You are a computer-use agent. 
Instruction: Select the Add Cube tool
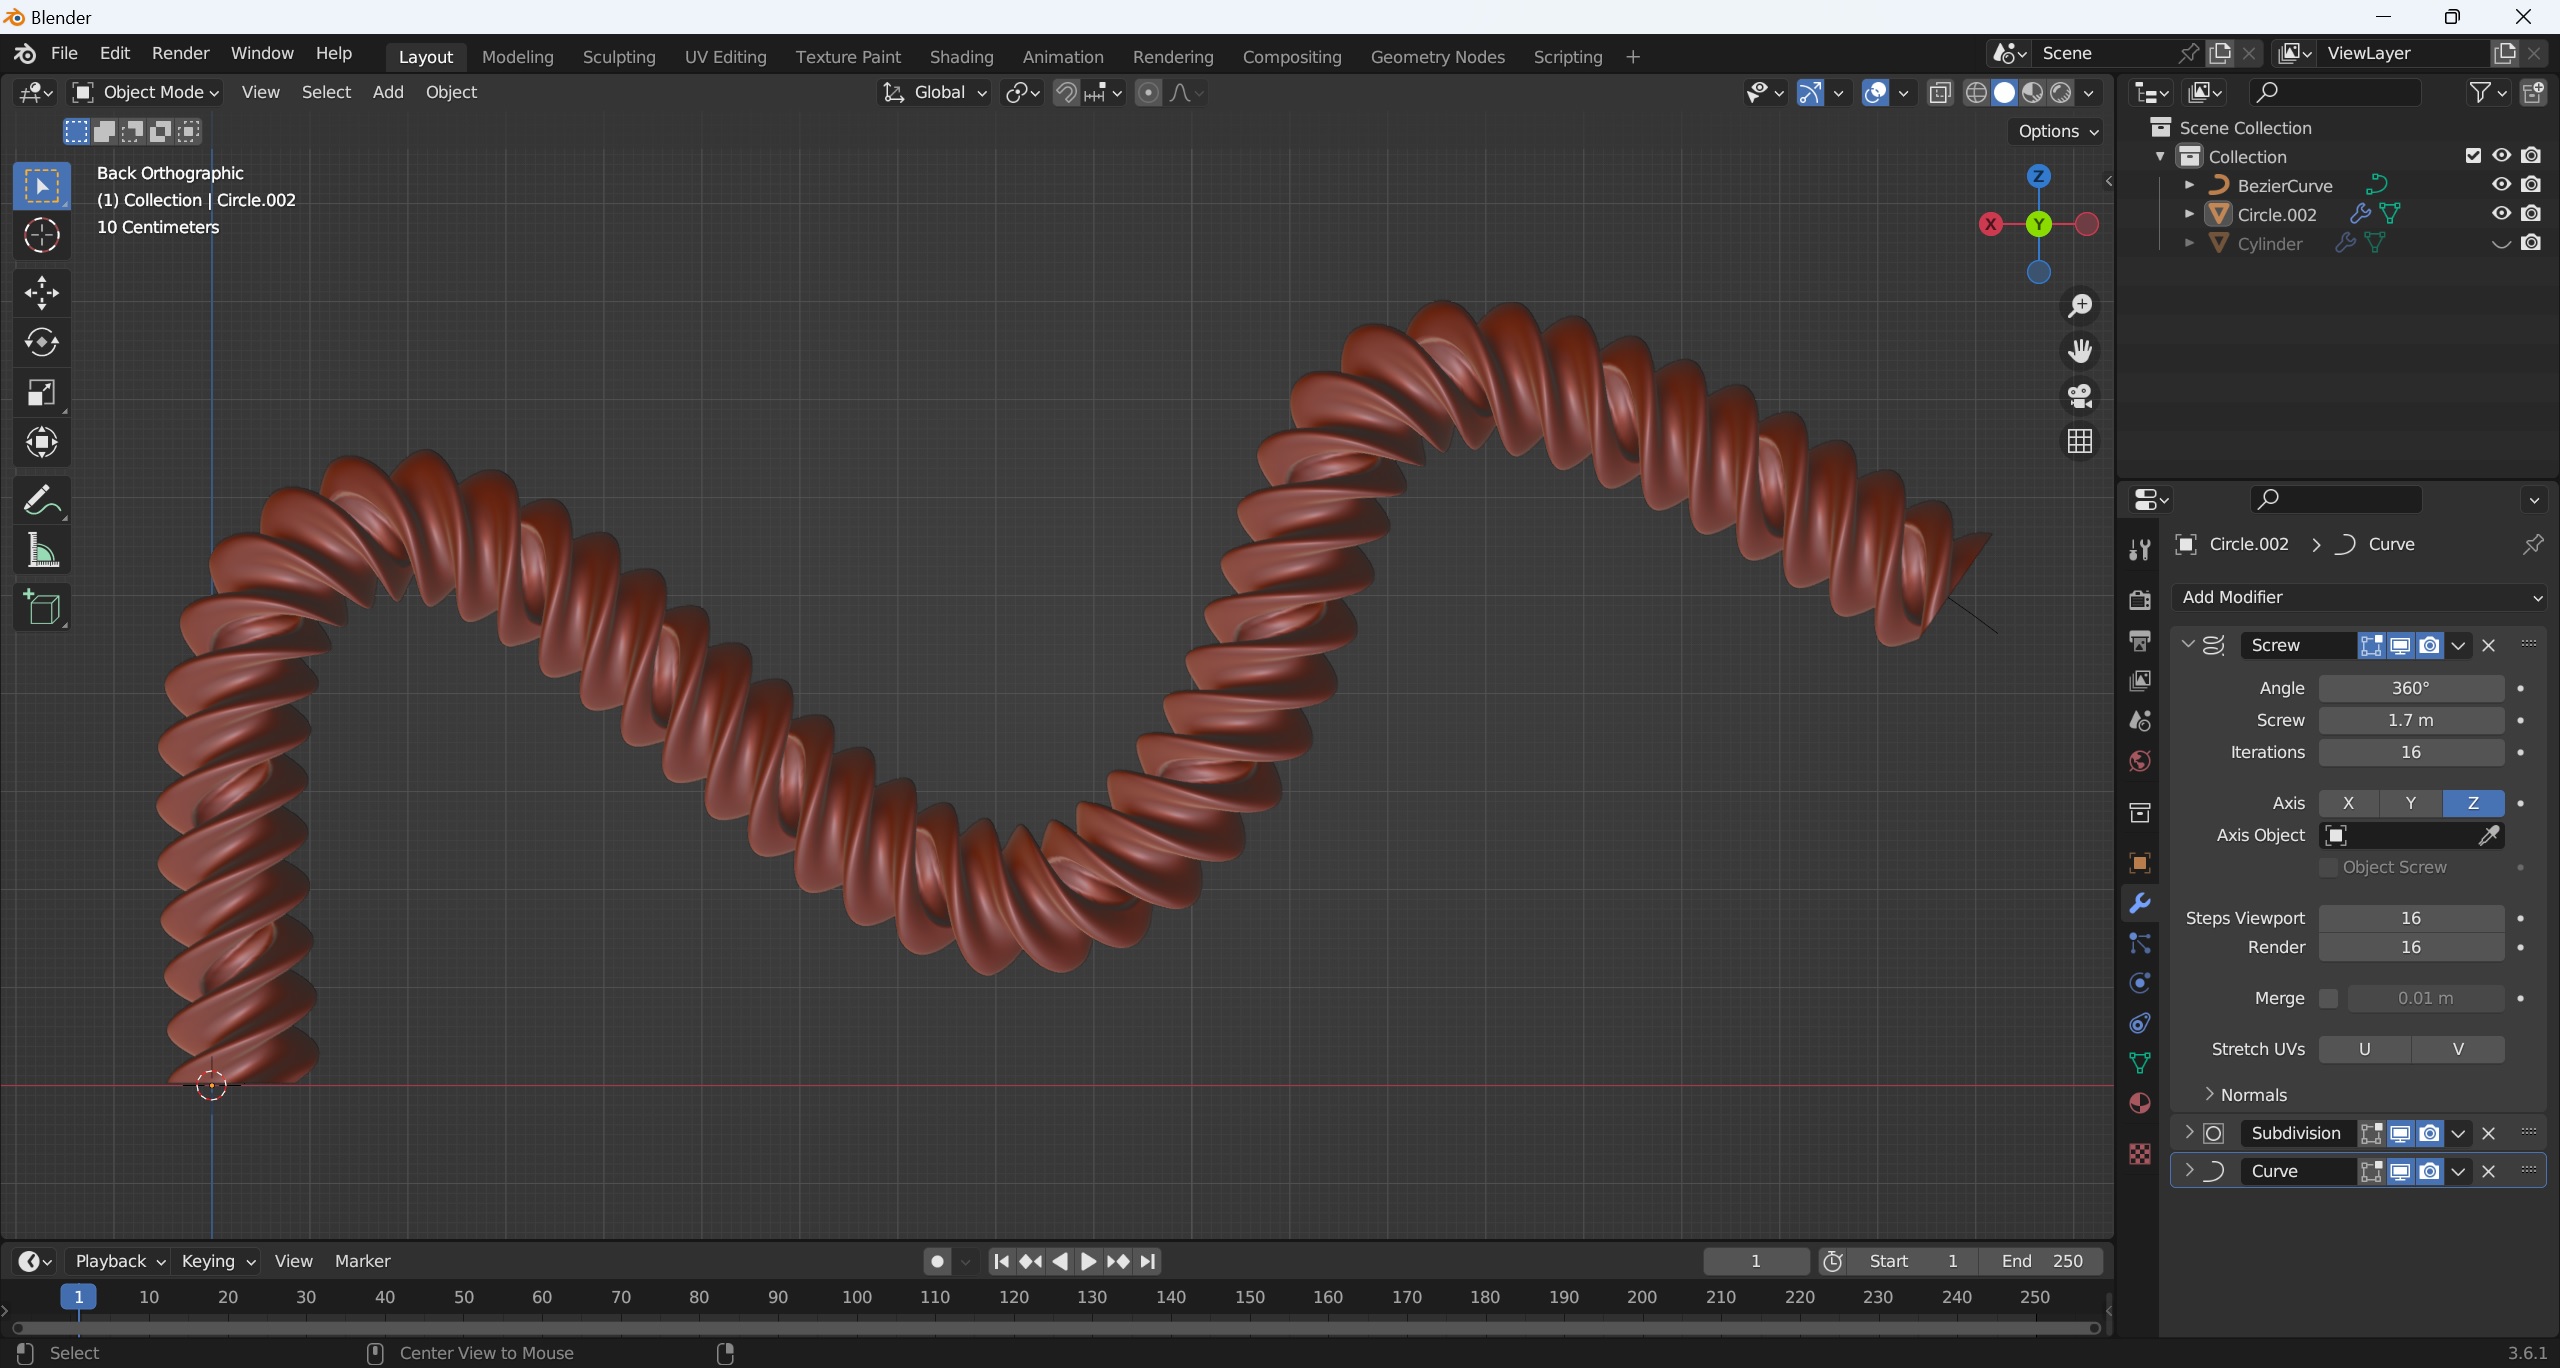[42, 607]
